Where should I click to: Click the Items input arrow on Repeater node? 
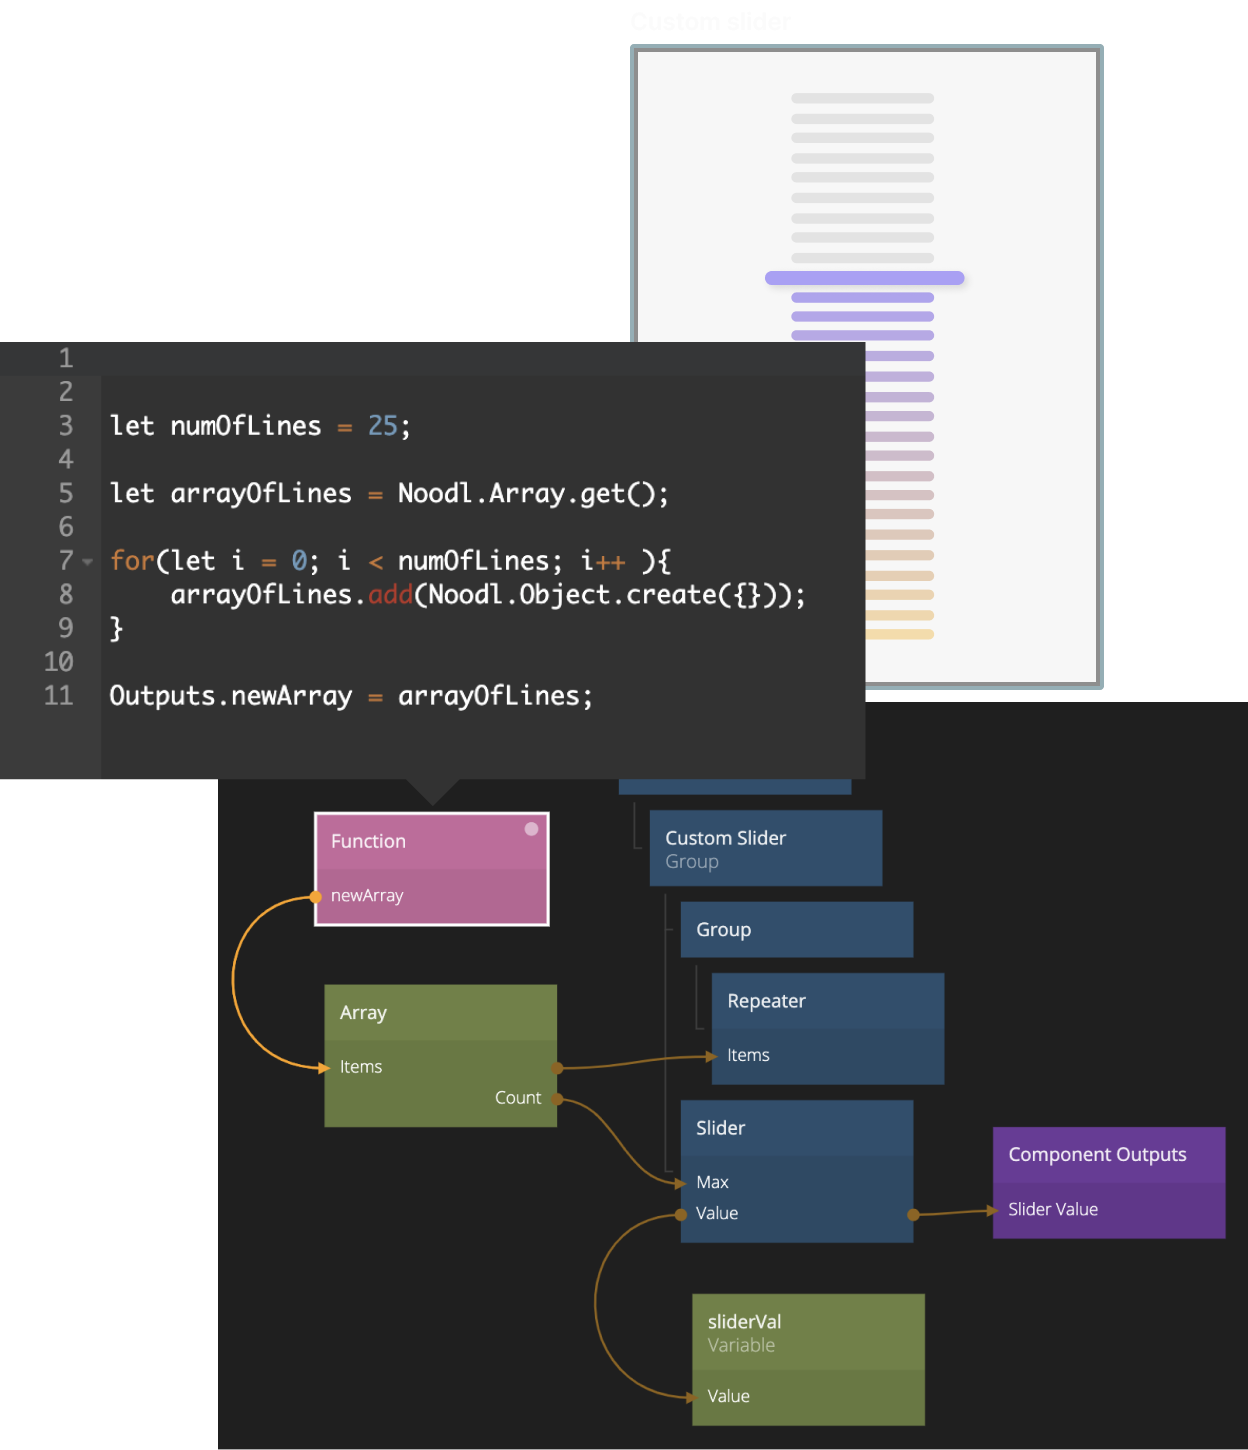pos(711,1056)
